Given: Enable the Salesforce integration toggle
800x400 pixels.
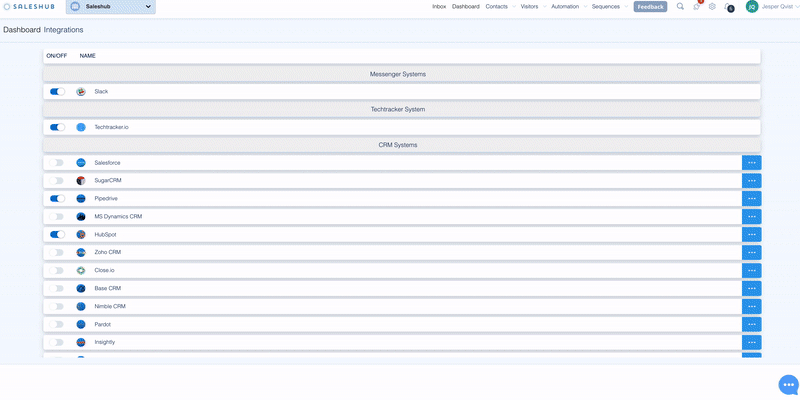Looking at the screenshot, I should pos(56,163).
